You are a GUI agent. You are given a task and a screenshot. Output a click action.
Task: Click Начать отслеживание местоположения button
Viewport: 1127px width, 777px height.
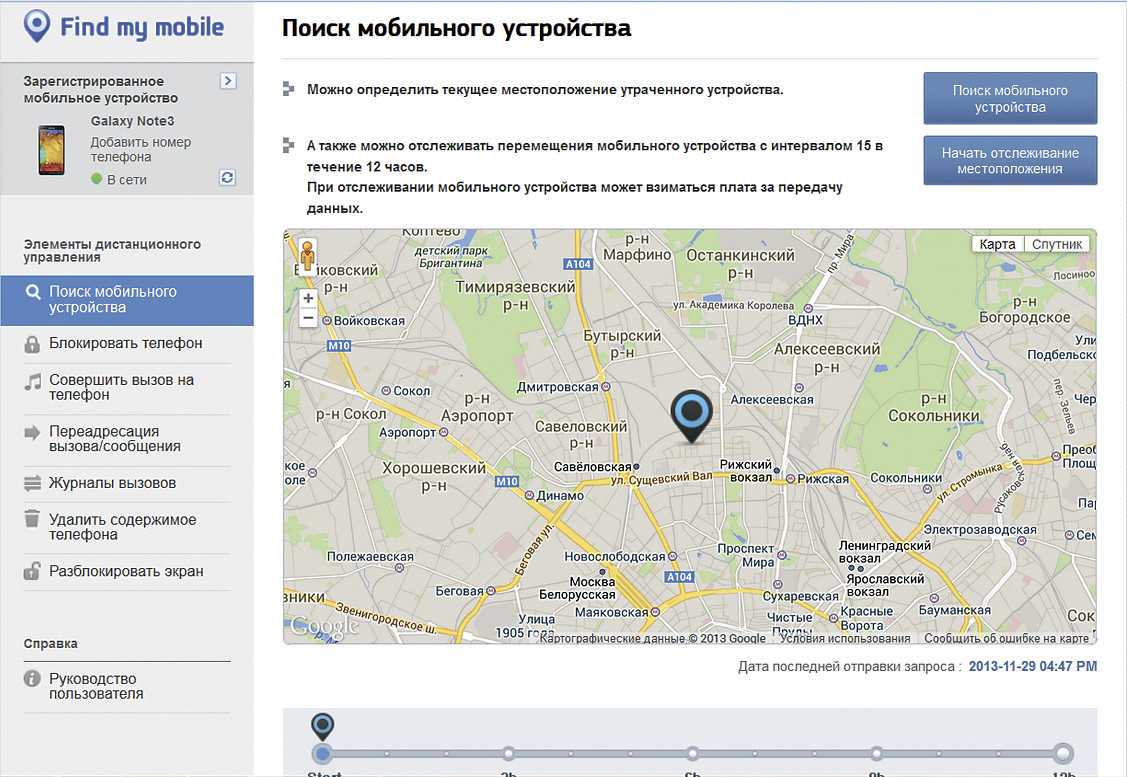(x=1010, y=160)
